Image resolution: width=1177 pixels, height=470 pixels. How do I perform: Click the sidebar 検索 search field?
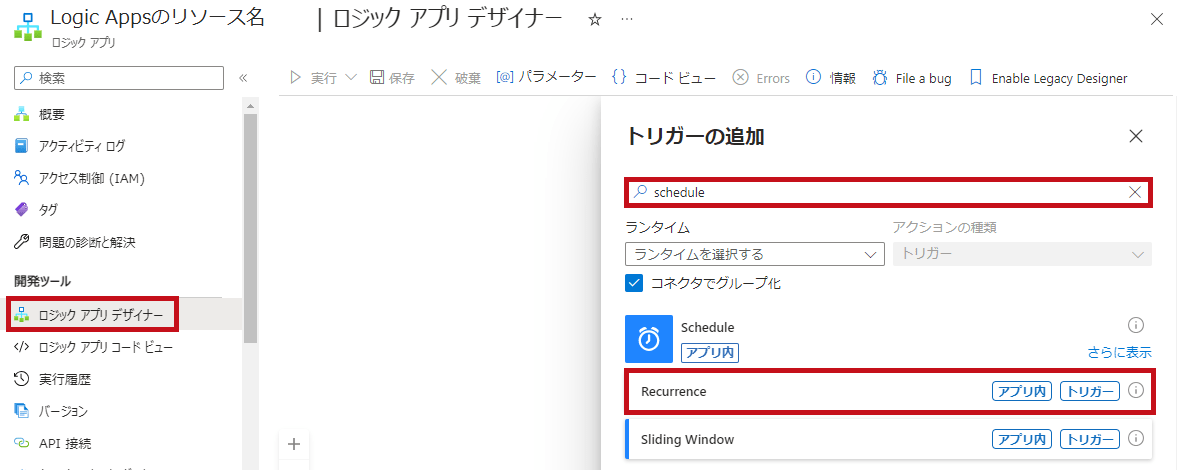click(x=120, y=78)
